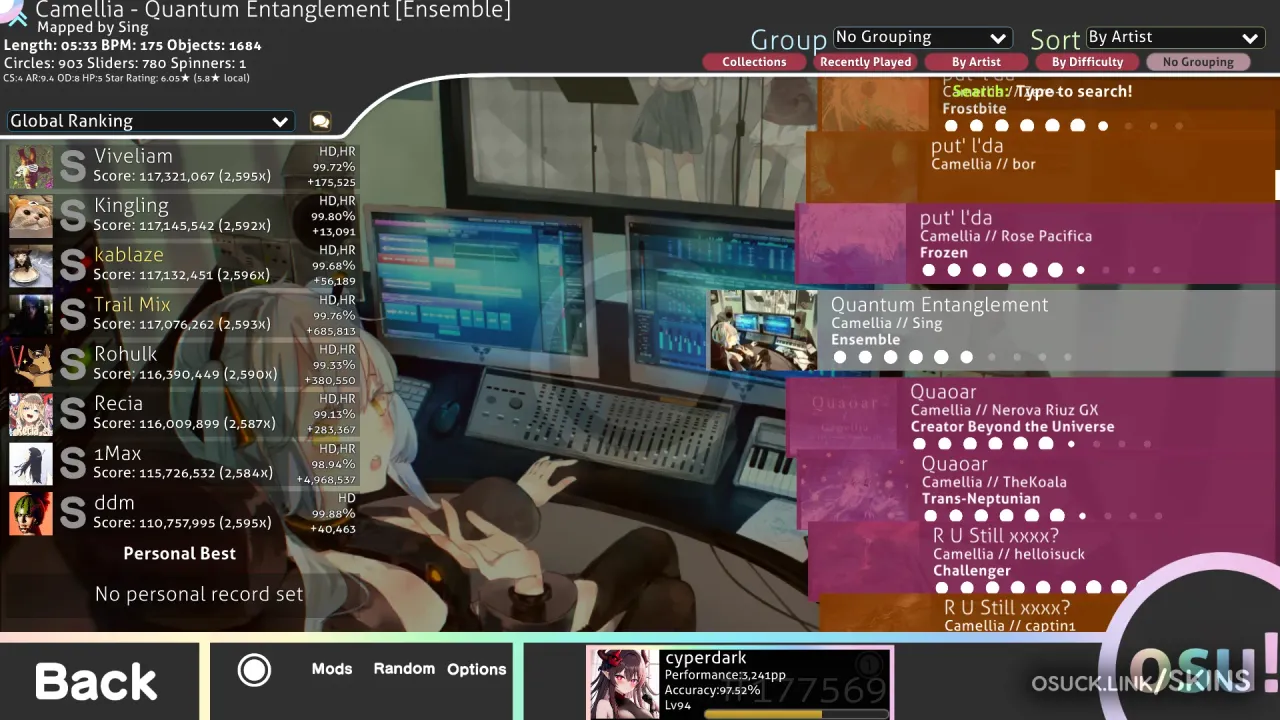Open Kingling's avatar on the leaderboard
This screenshot has width=1280, height=720.
[x=31, y=216]
